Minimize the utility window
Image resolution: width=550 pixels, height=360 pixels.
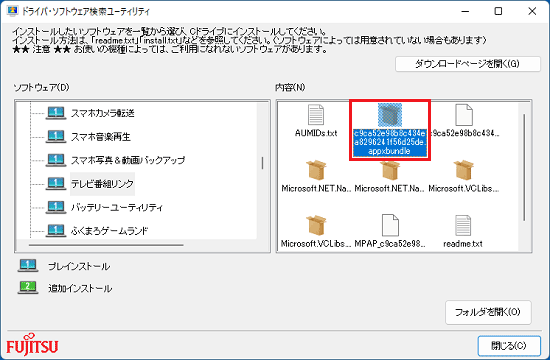pos(465,11)
